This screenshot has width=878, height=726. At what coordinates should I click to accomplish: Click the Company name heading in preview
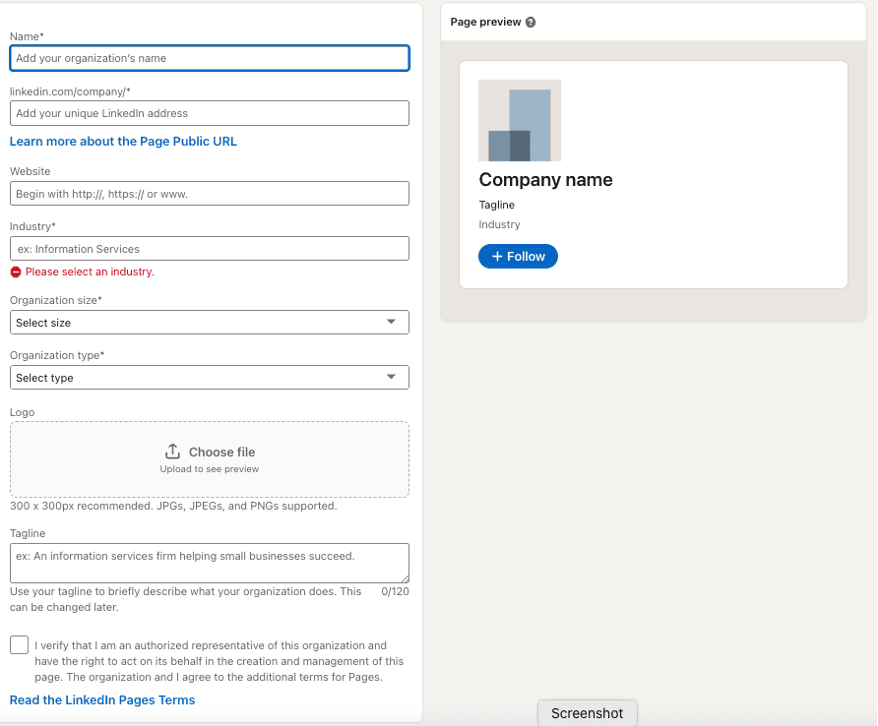coord(545,180)
